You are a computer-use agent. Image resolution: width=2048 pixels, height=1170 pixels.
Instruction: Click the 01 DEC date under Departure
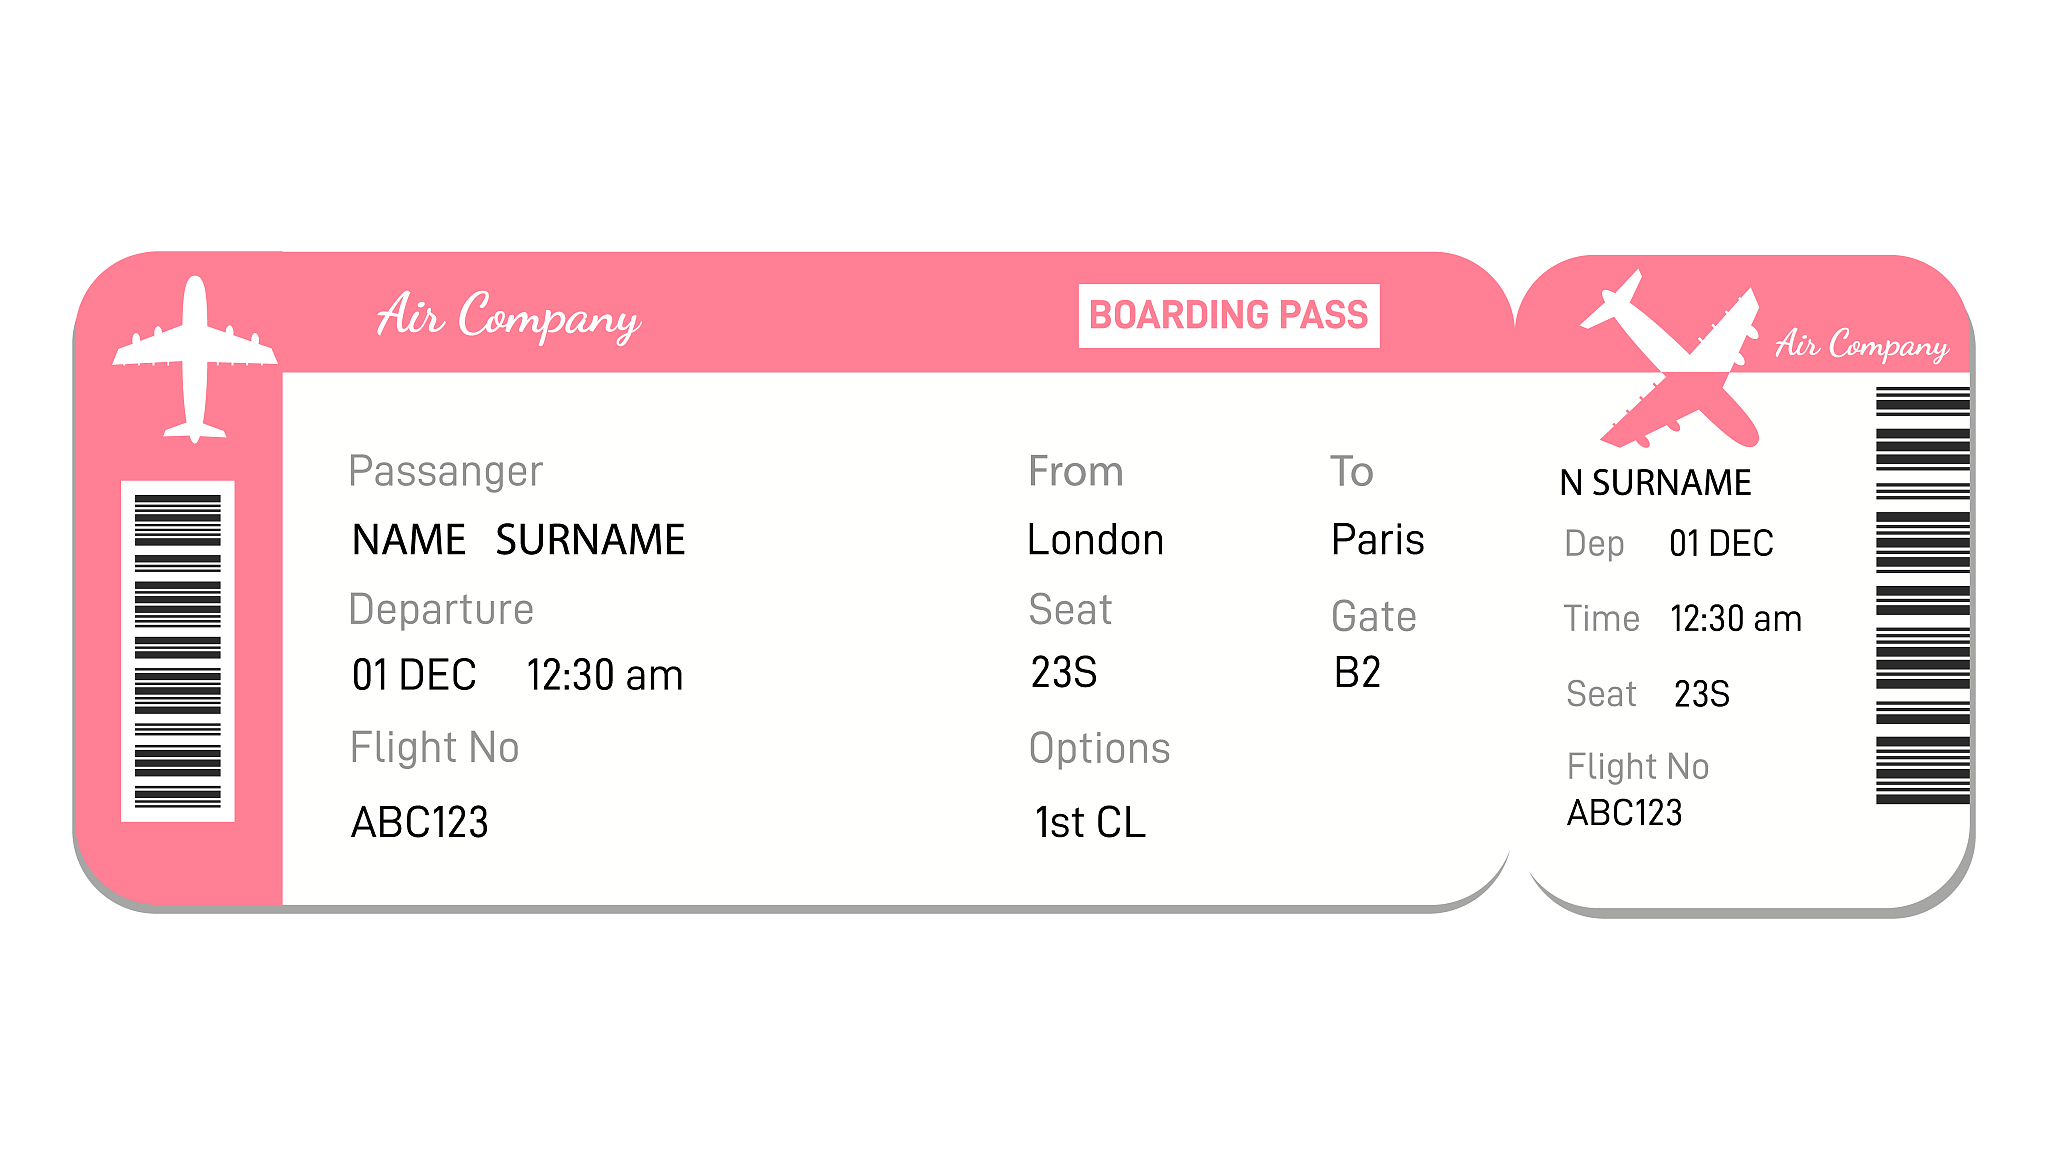414,675
